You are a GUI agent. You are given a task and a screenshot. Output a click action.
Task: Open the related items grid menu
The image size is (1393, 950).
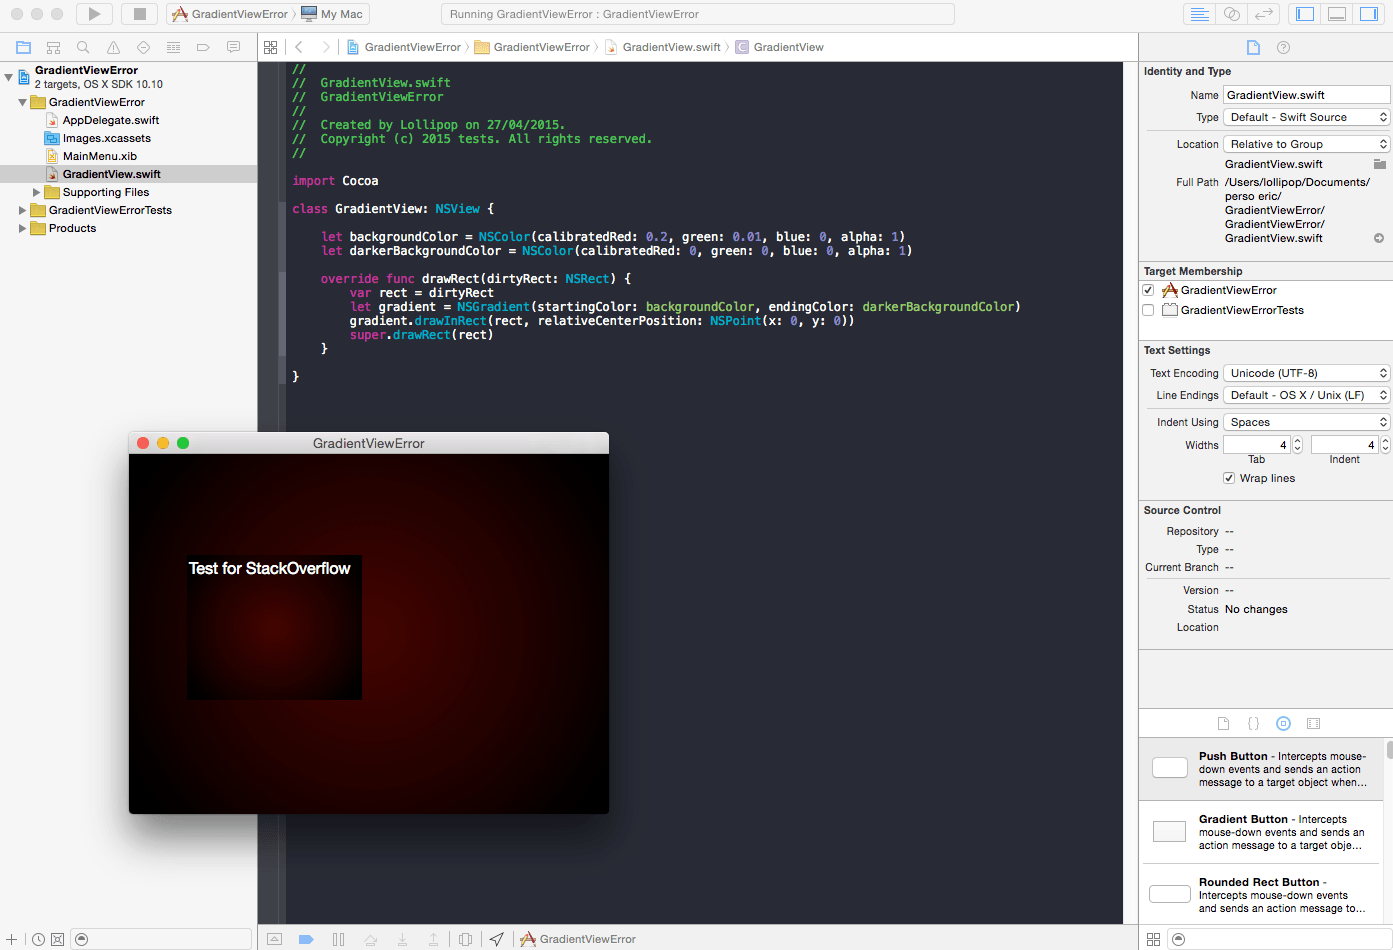[x=270, y=47]
